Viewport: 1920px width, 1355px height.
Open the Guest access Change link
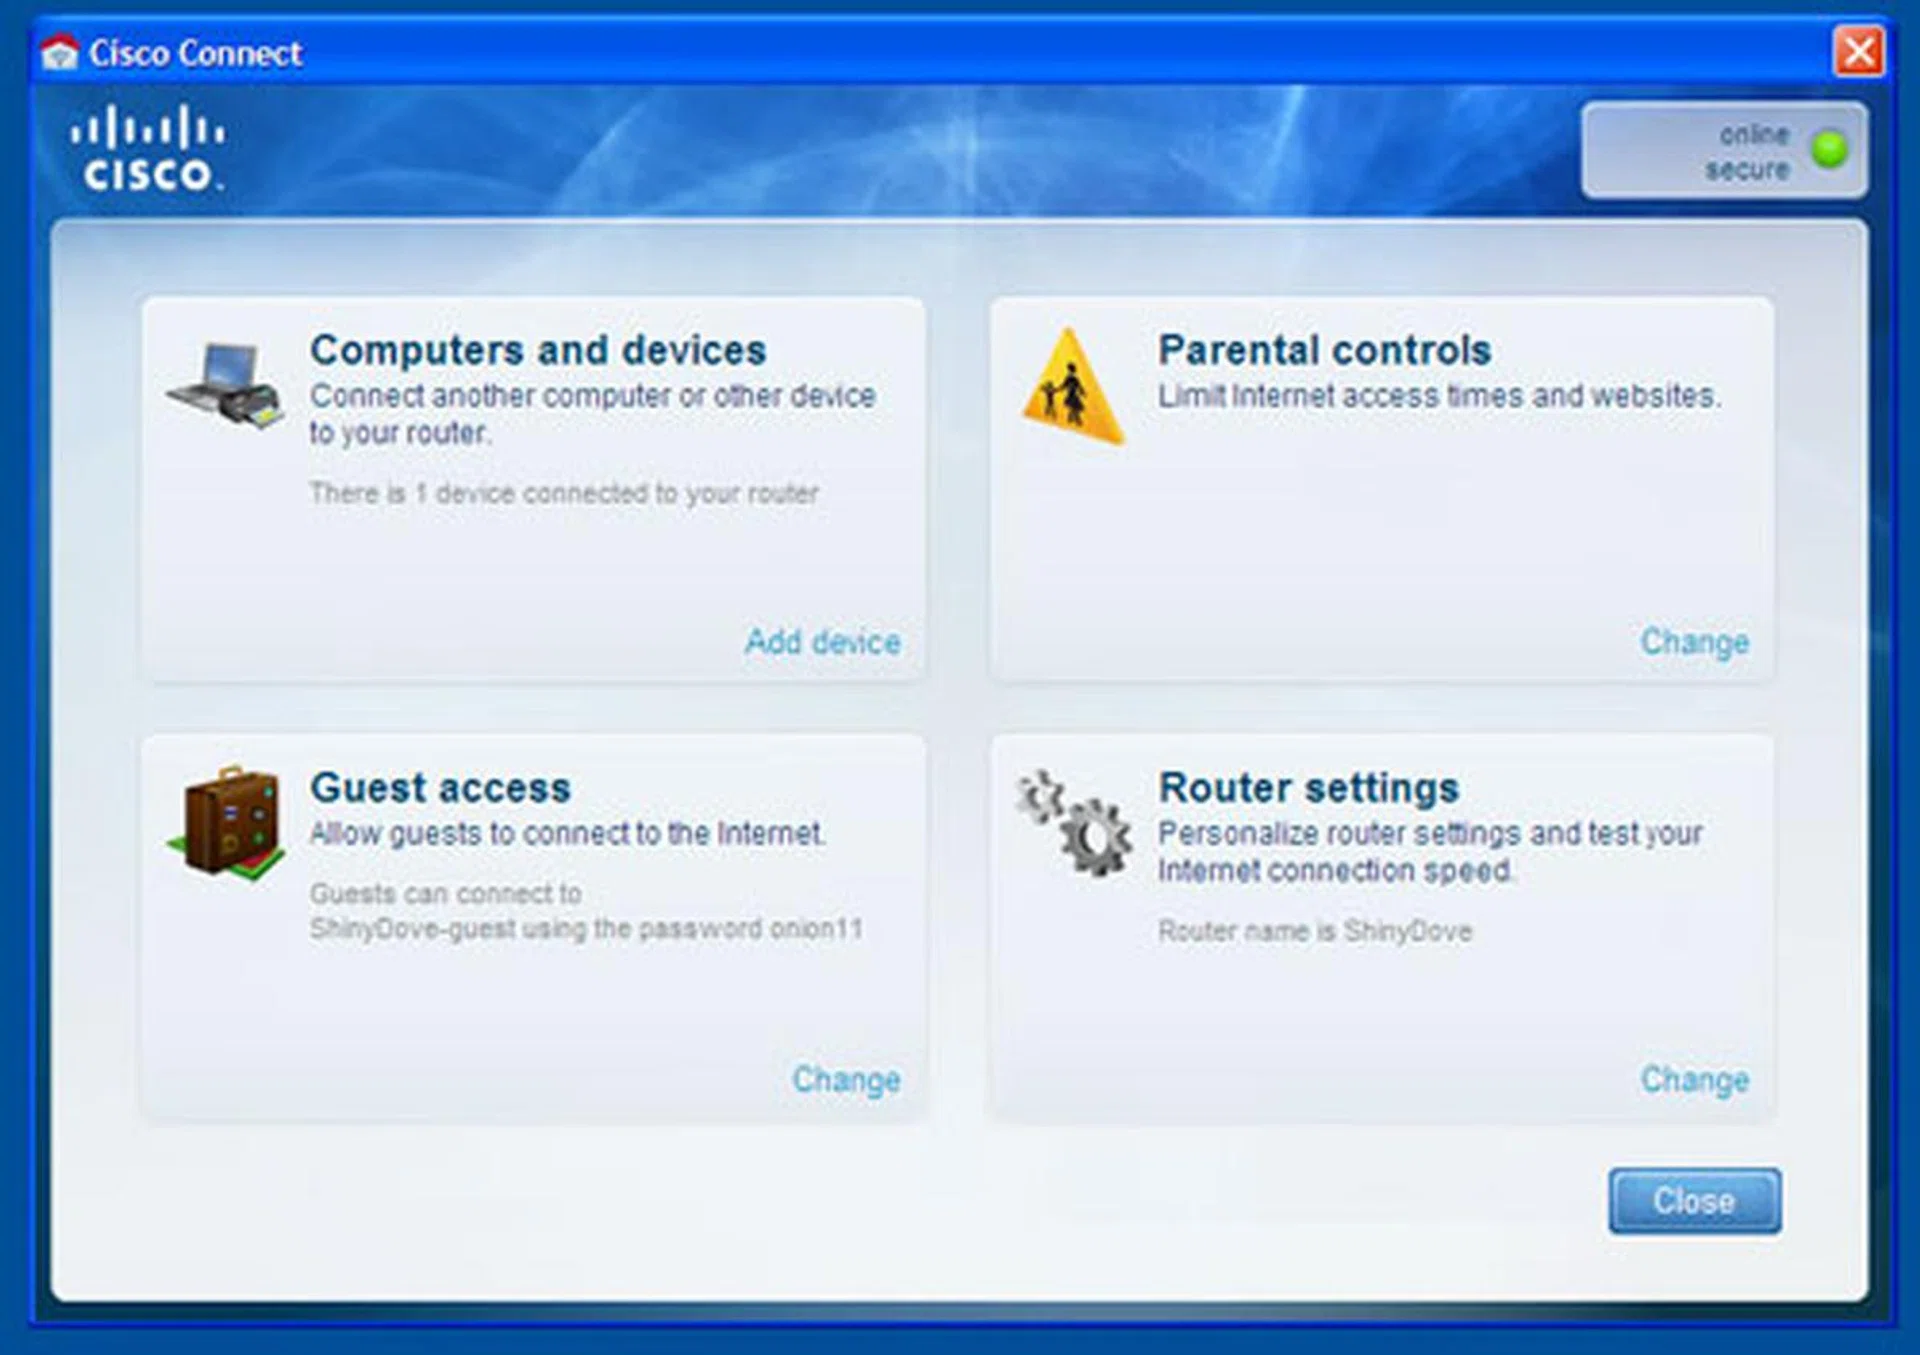[x=846, y=1080]
